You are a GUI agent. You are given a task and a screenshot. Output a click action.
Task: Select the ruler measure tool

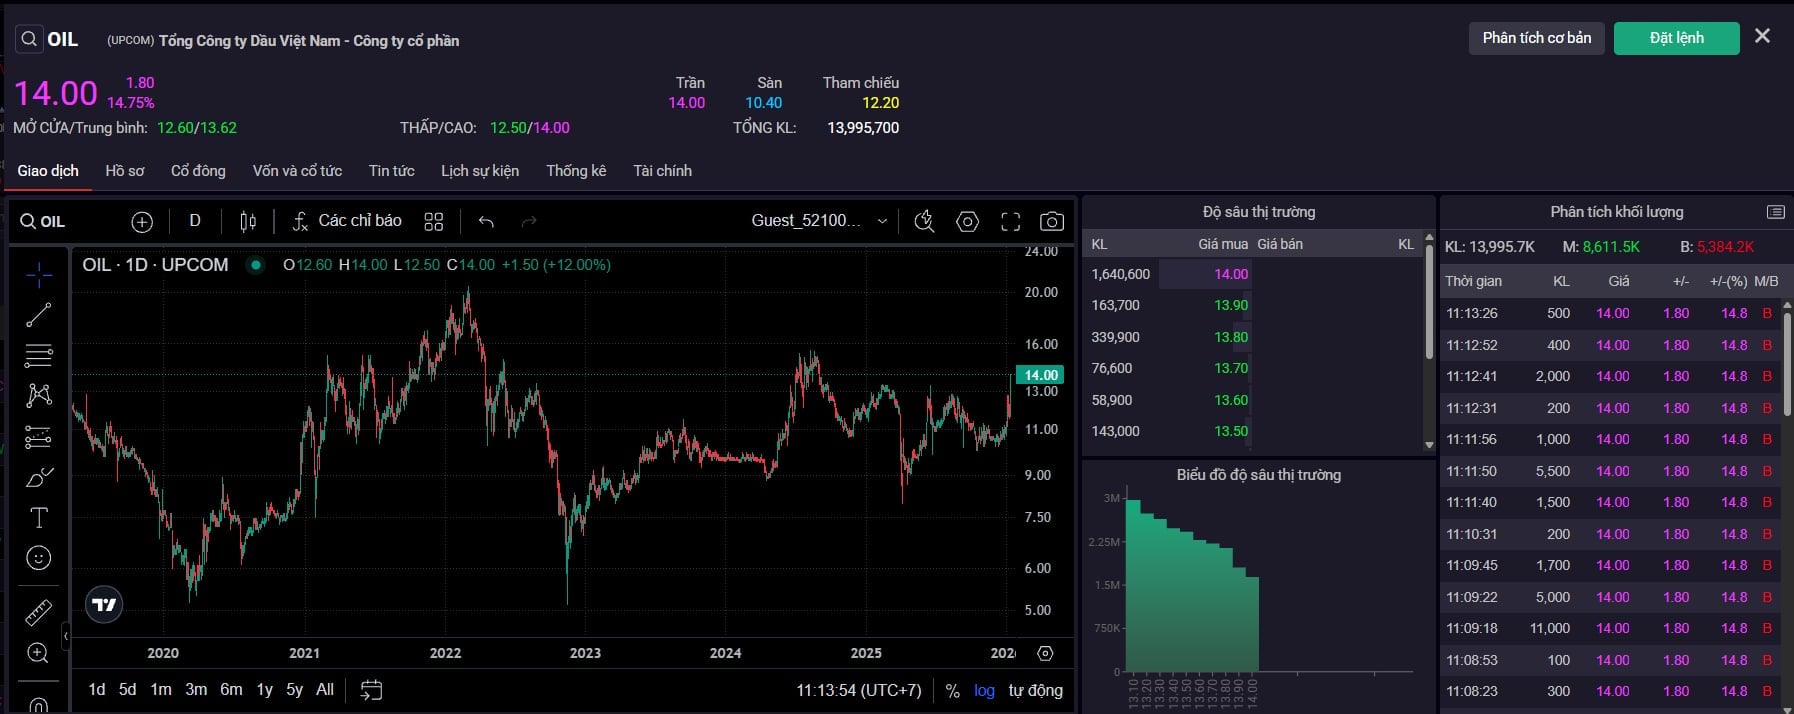point(38,612)
